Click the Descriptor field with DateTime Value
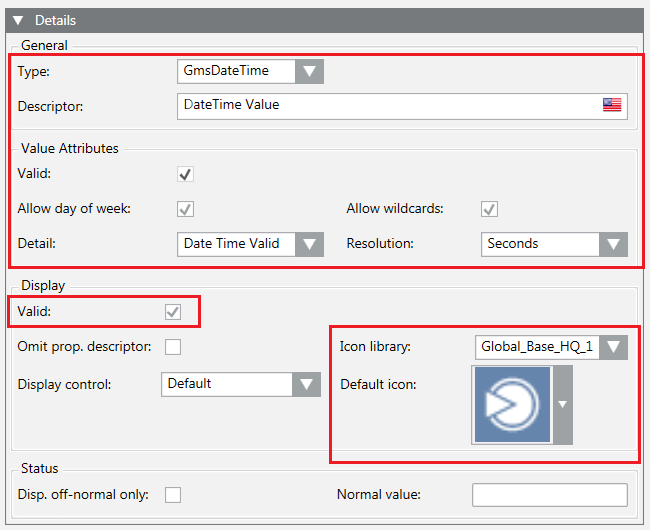 click(390, 105)
